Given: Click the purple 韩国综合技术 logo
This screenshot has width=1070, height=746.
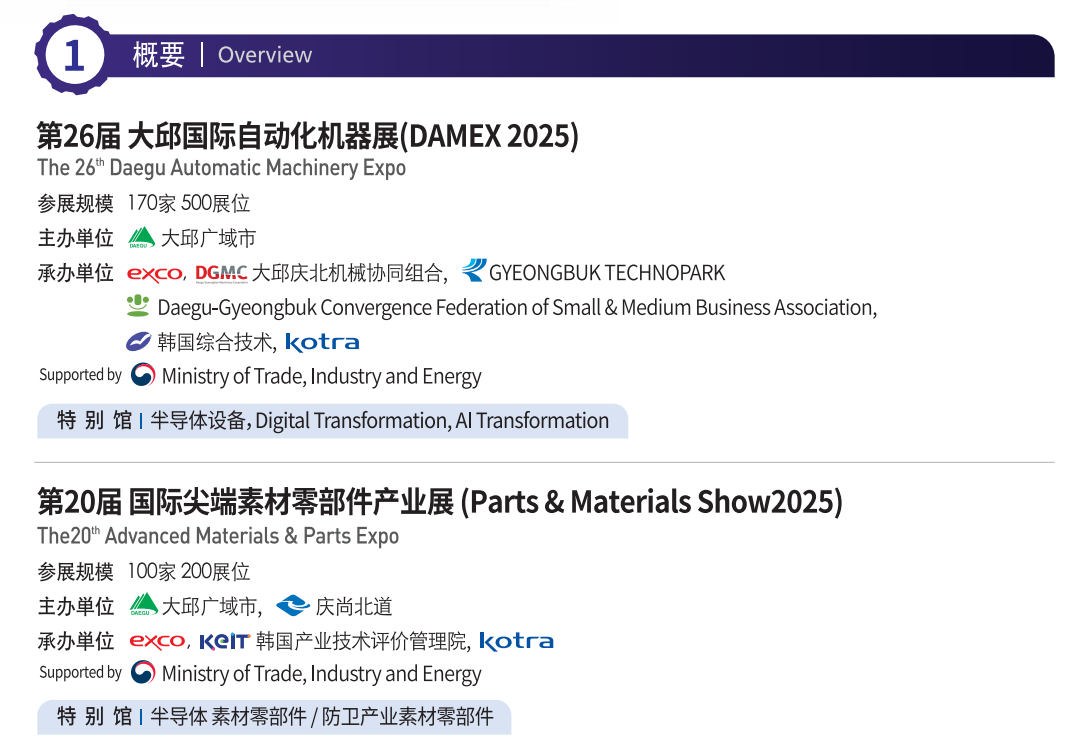Looking at the screenshot, I should [x=139, y=342].
